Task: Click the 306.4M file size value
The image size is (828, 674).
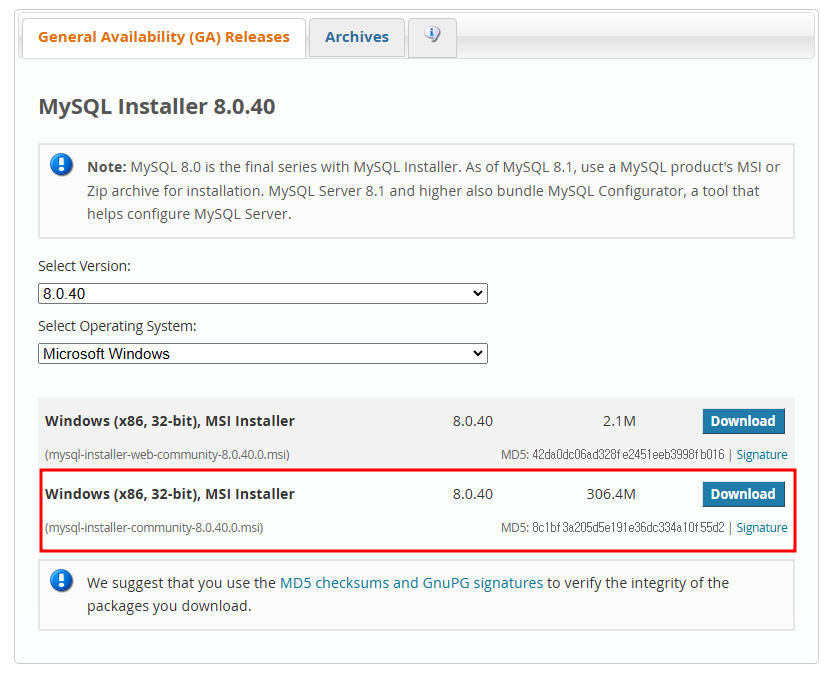Action: point(611,494)
